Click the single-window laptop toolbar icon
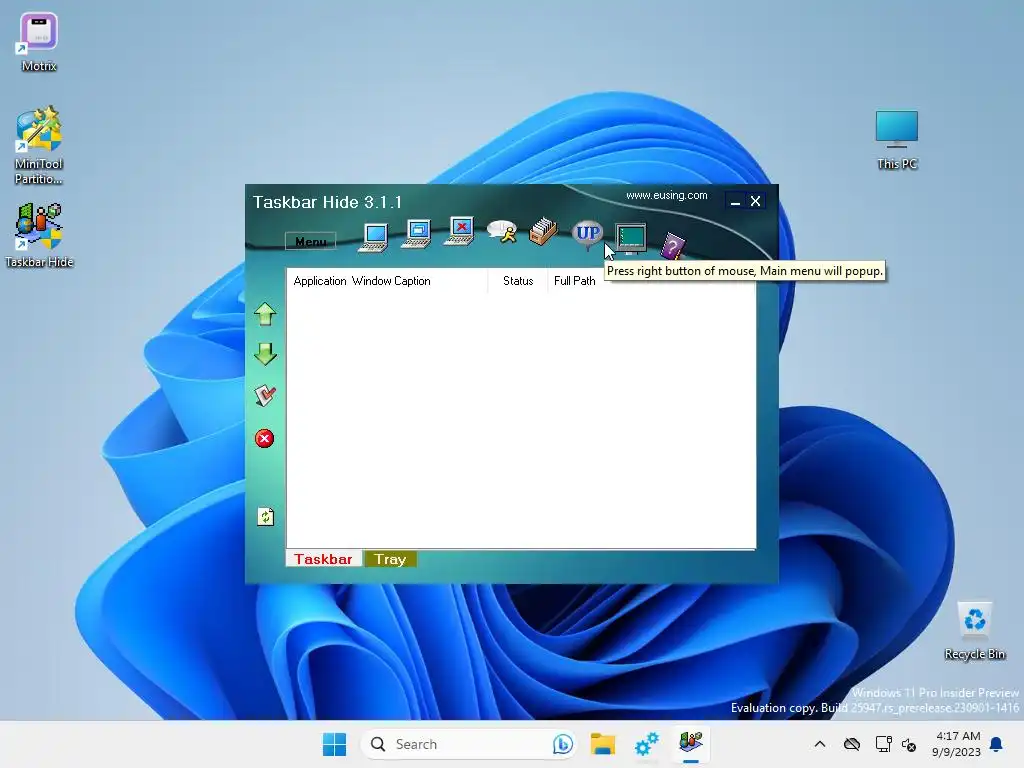 click(x=374, y=237)
